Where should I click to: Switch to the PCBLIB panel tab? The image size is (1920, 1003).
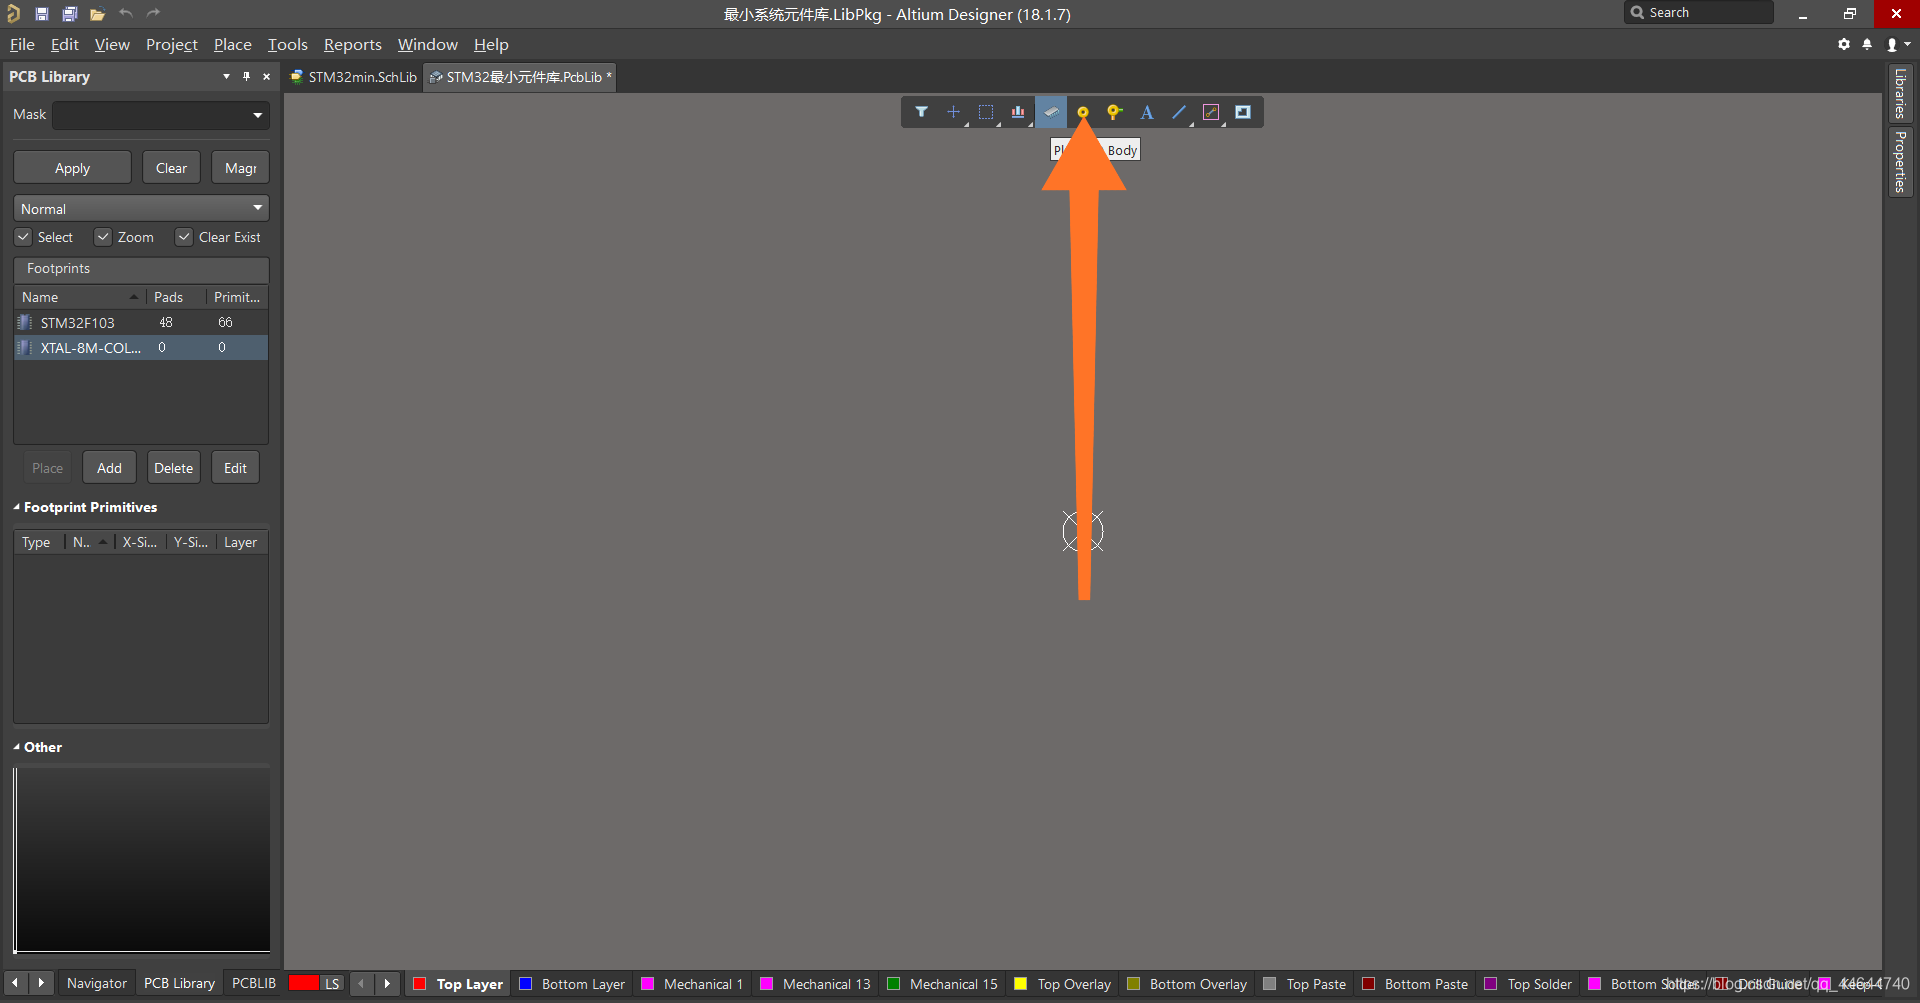pyautogui.click(x=254, y=983)
